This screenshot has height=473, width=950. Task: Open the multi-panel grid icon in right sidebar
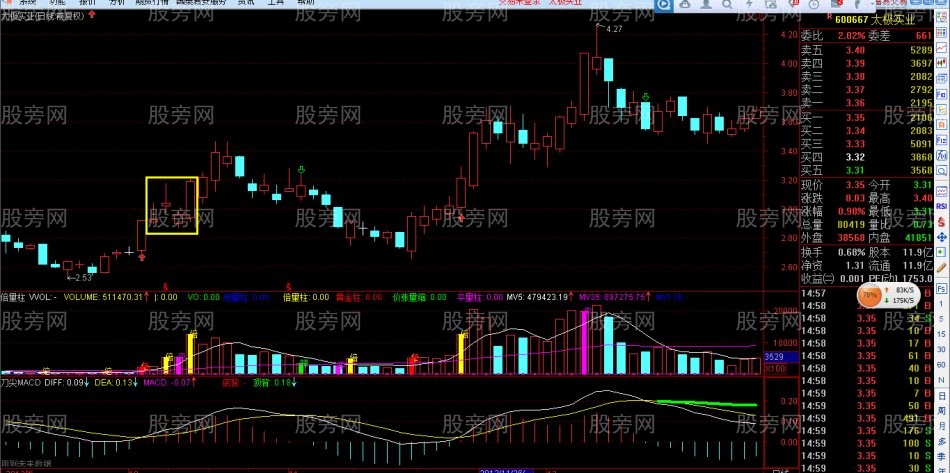[x=942, y=32]
